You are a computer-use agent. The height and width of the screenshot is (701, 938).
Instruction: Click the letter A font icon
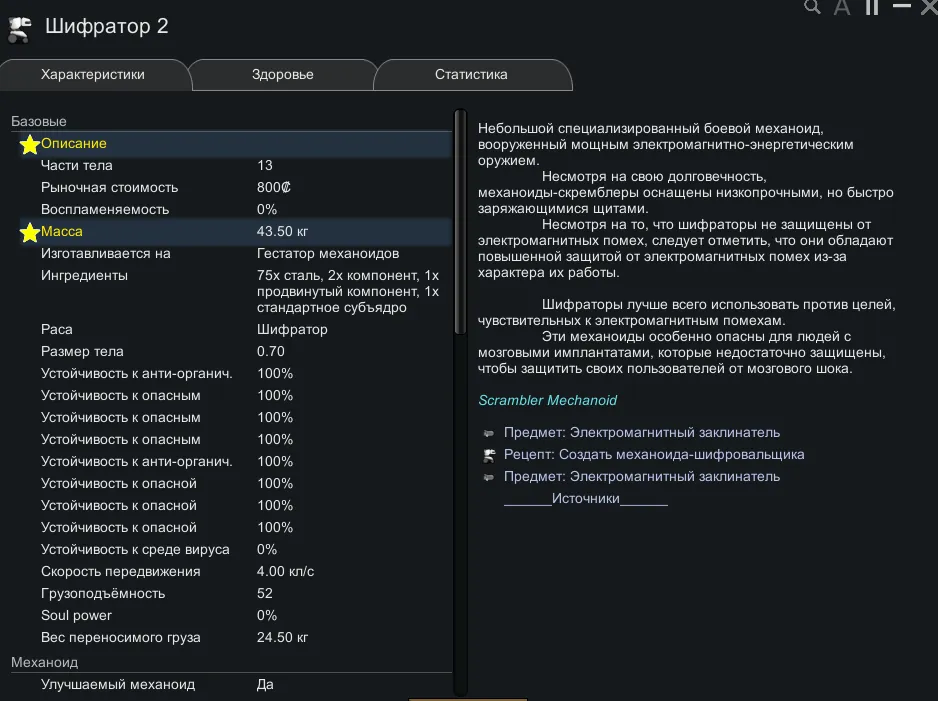(x=842, y=8)
